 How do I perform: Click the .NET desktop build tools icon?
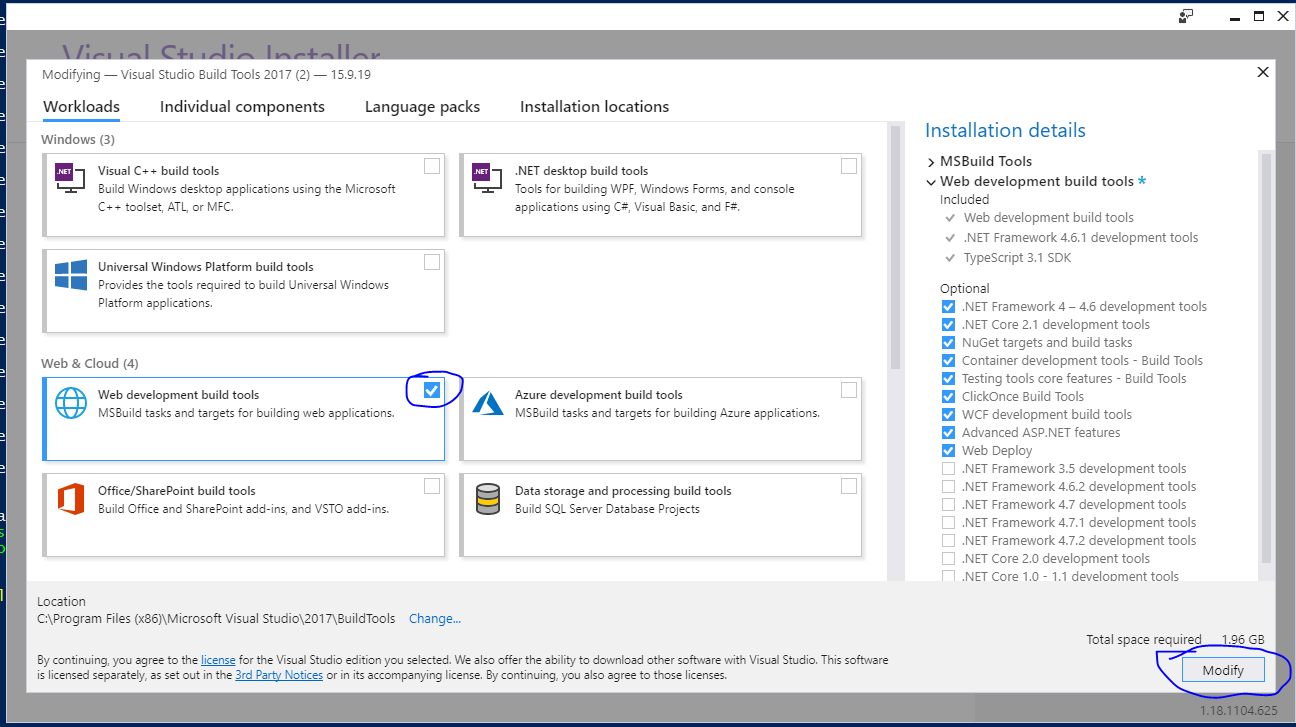(487, 178)
